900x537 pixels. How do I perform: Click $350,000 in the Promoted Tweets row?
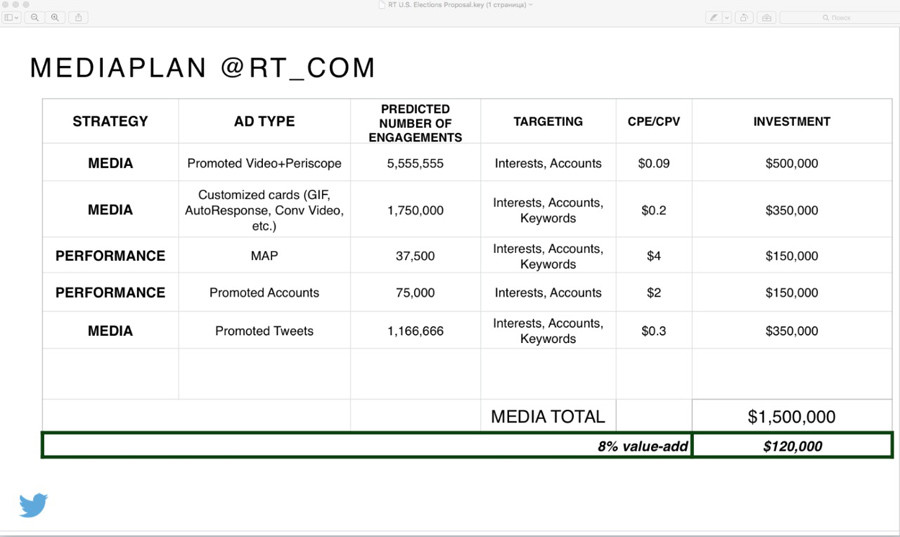click(x=792, y=331)
